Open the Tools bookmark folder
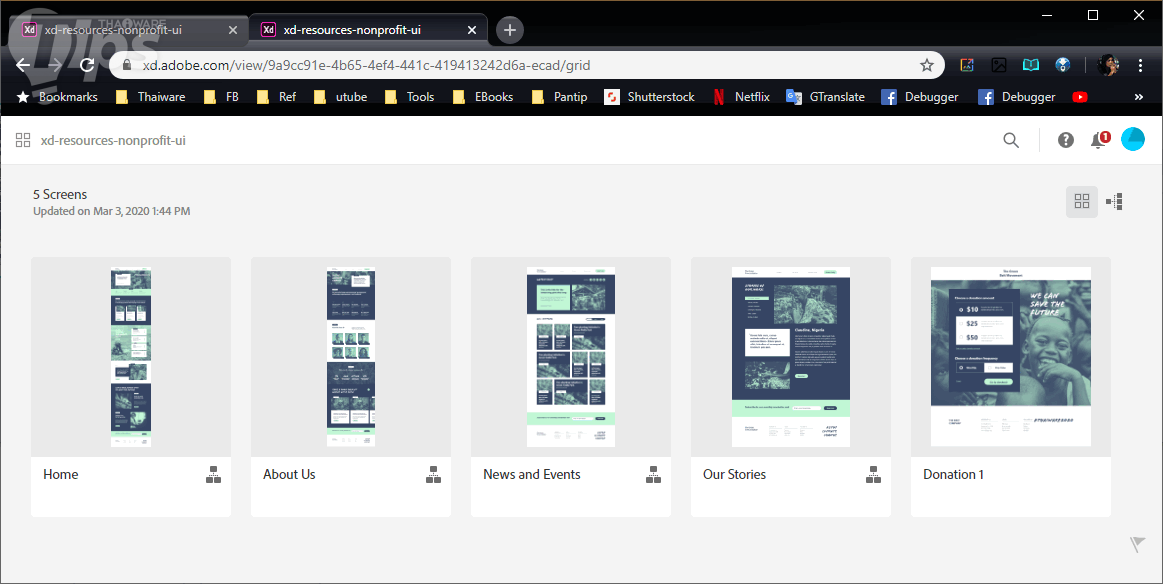 pyautogui.click(x=409, y=96)
